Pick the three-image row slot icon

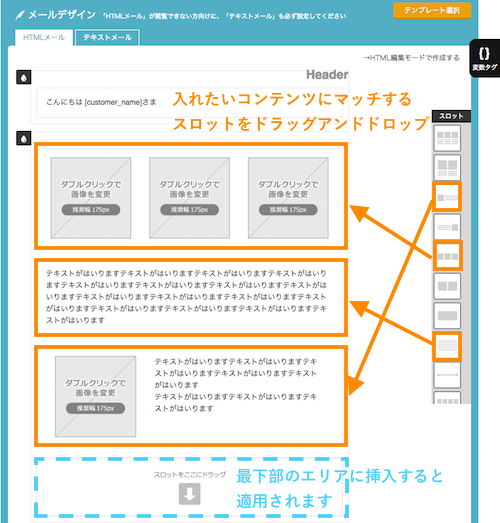click(447, 256)
